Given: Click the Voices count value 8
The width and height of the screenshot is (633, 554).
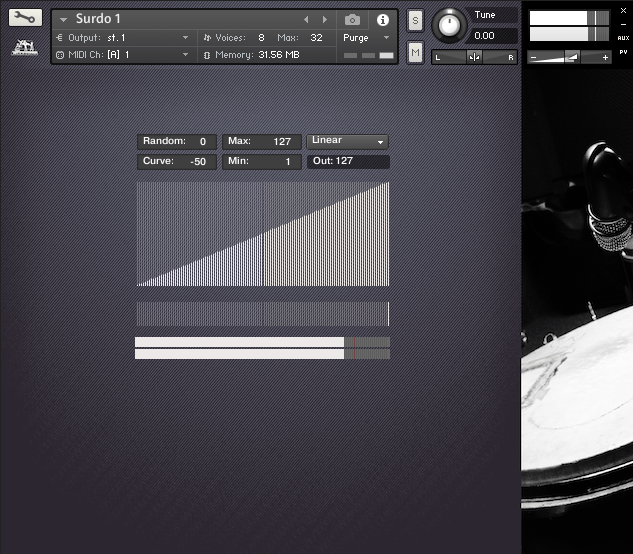Looking at the screenshot, I should (x=261, y=38).
